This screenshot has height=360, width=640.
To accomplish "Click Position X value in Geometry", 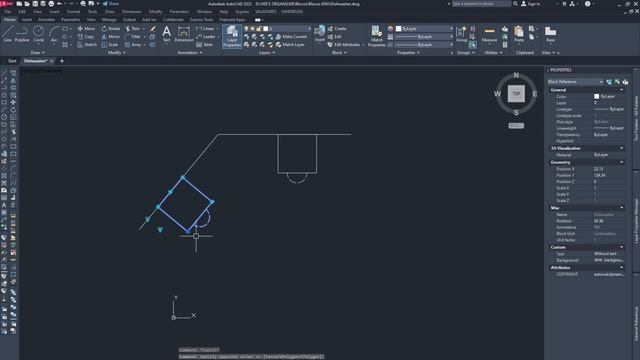I will (608, 169).
